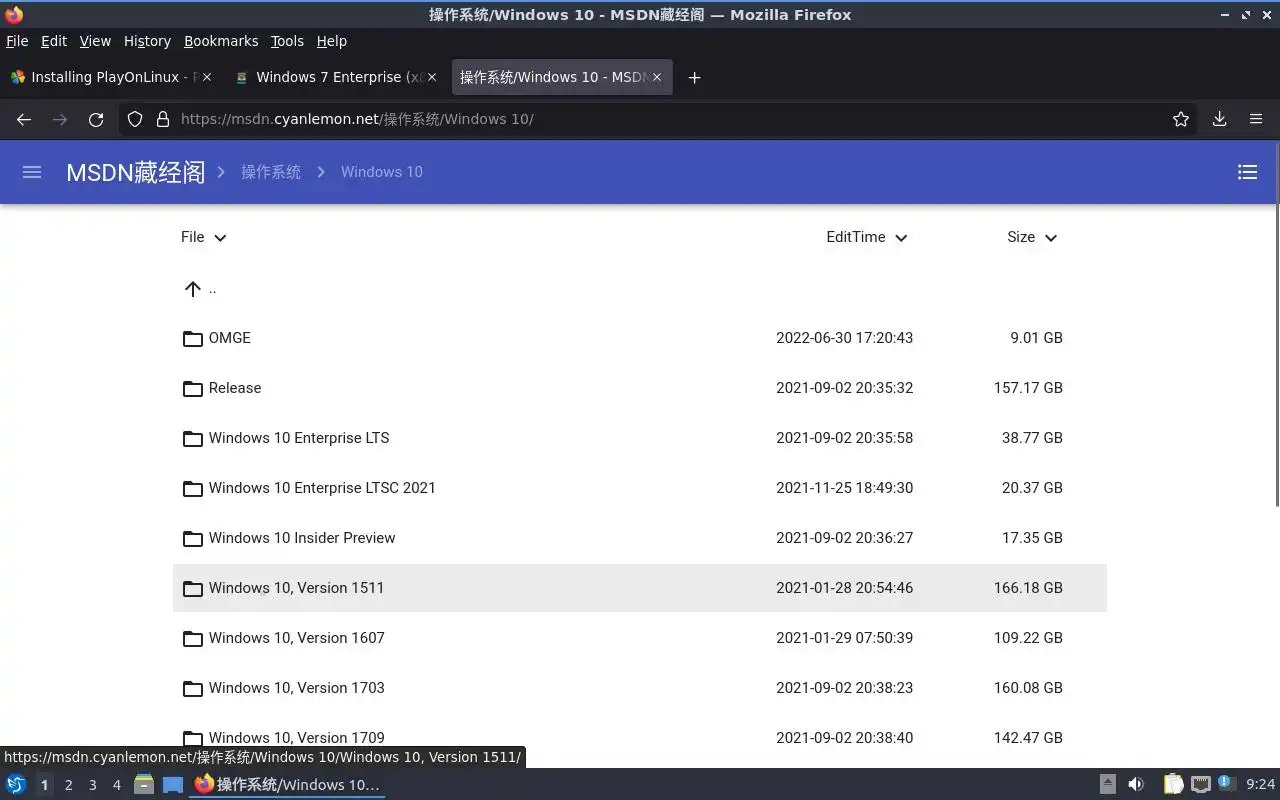The width and height of the screenshot is (1280, 800).
Task: Click the MSDN藏经阁 site title
Action: 135,172
